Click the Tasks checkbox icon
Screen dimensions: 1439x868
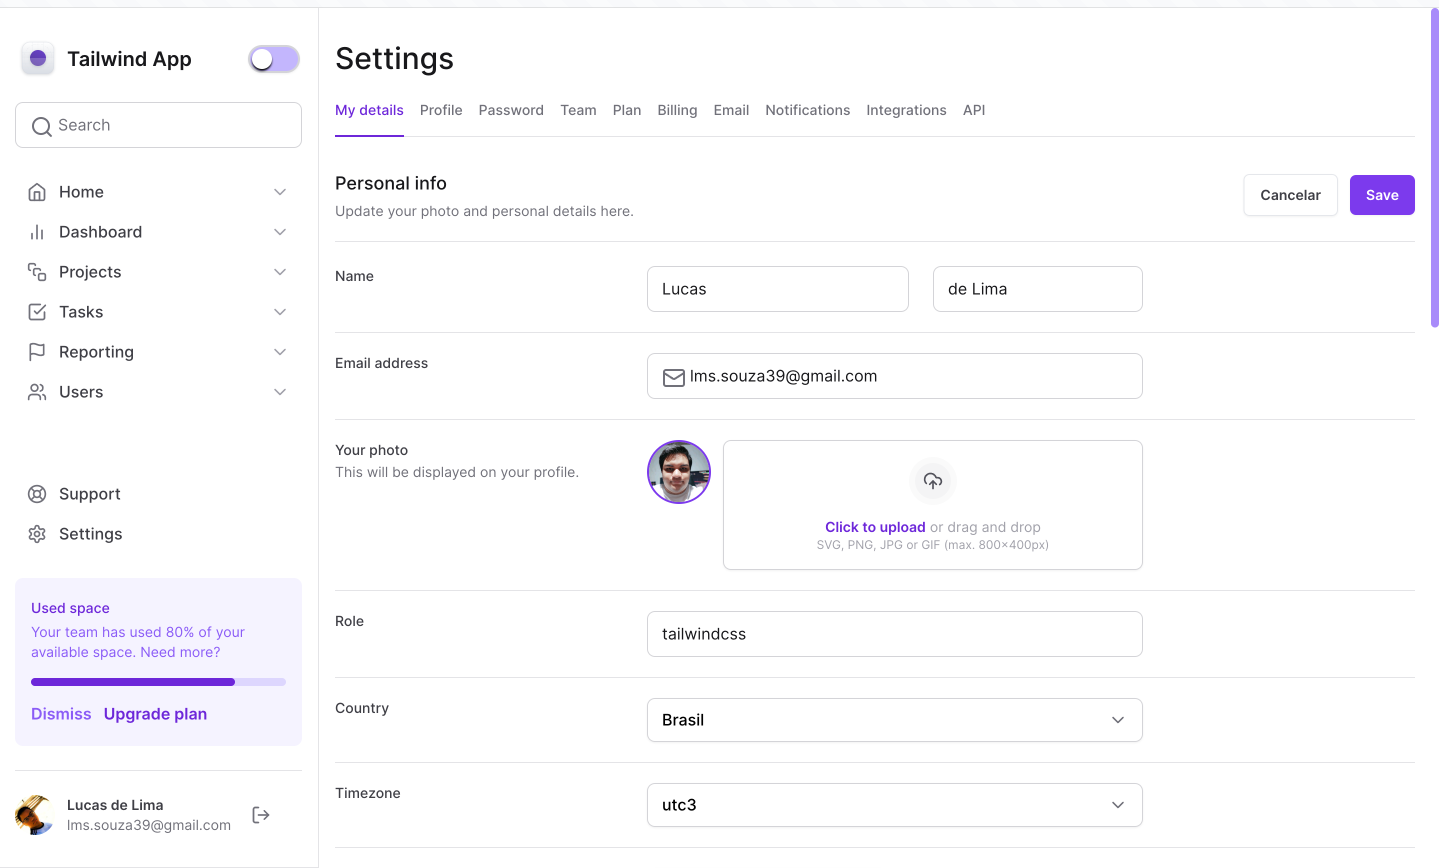[37, 312]
